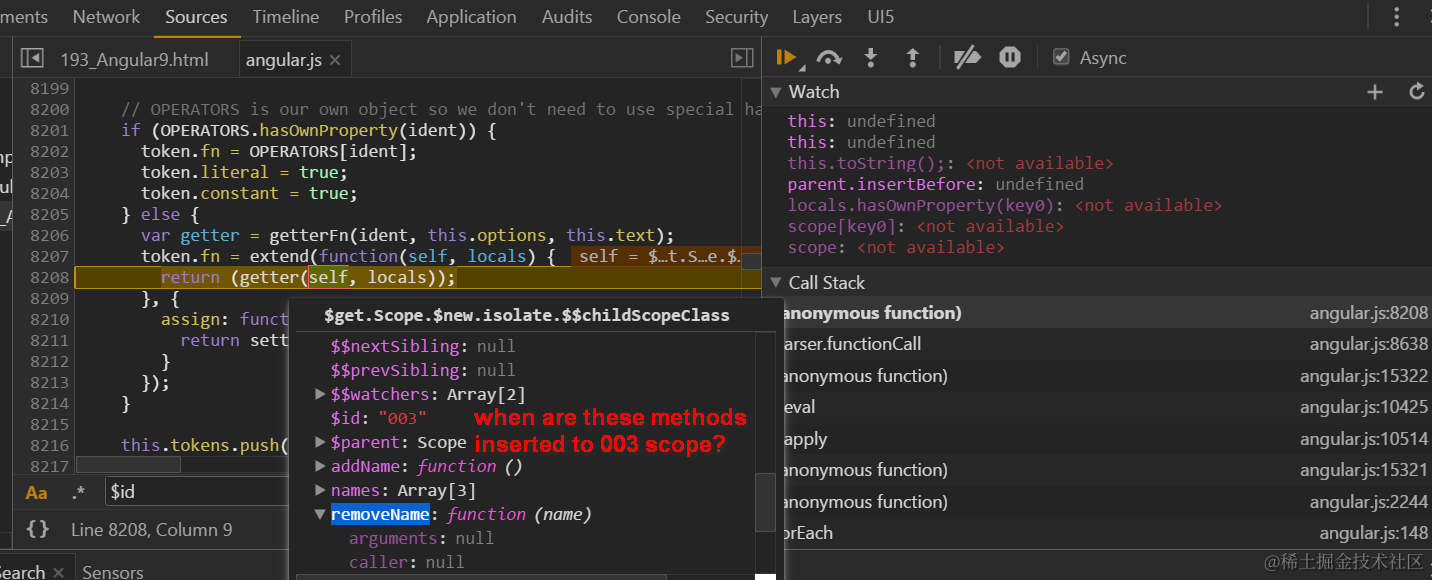Viewport: 1432px width, 580px height.
Task: Resume script execution
Action: (x=786, y=58)
